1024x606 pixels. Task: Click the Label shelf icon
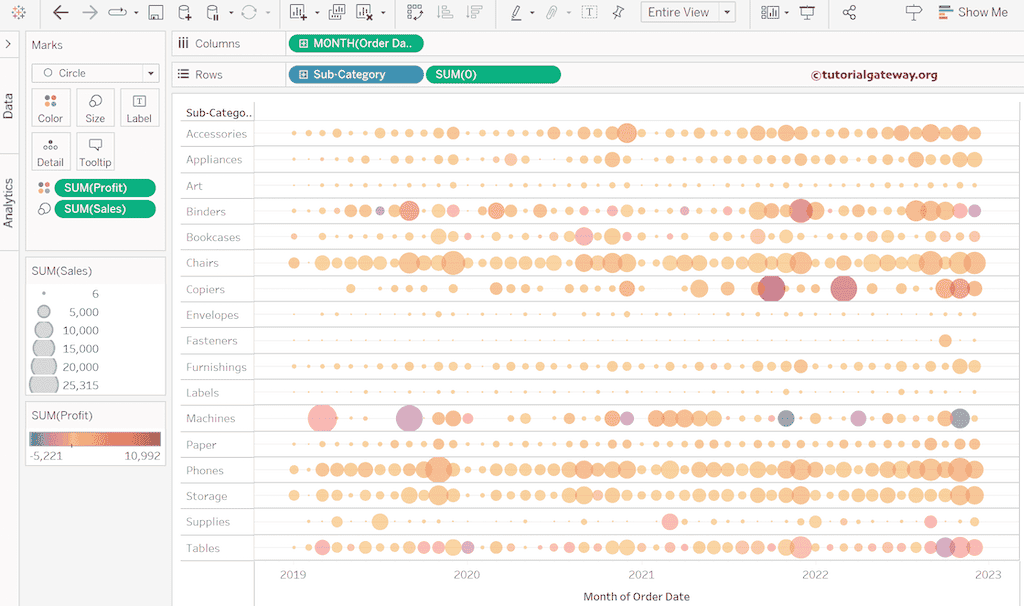(139, 108)
